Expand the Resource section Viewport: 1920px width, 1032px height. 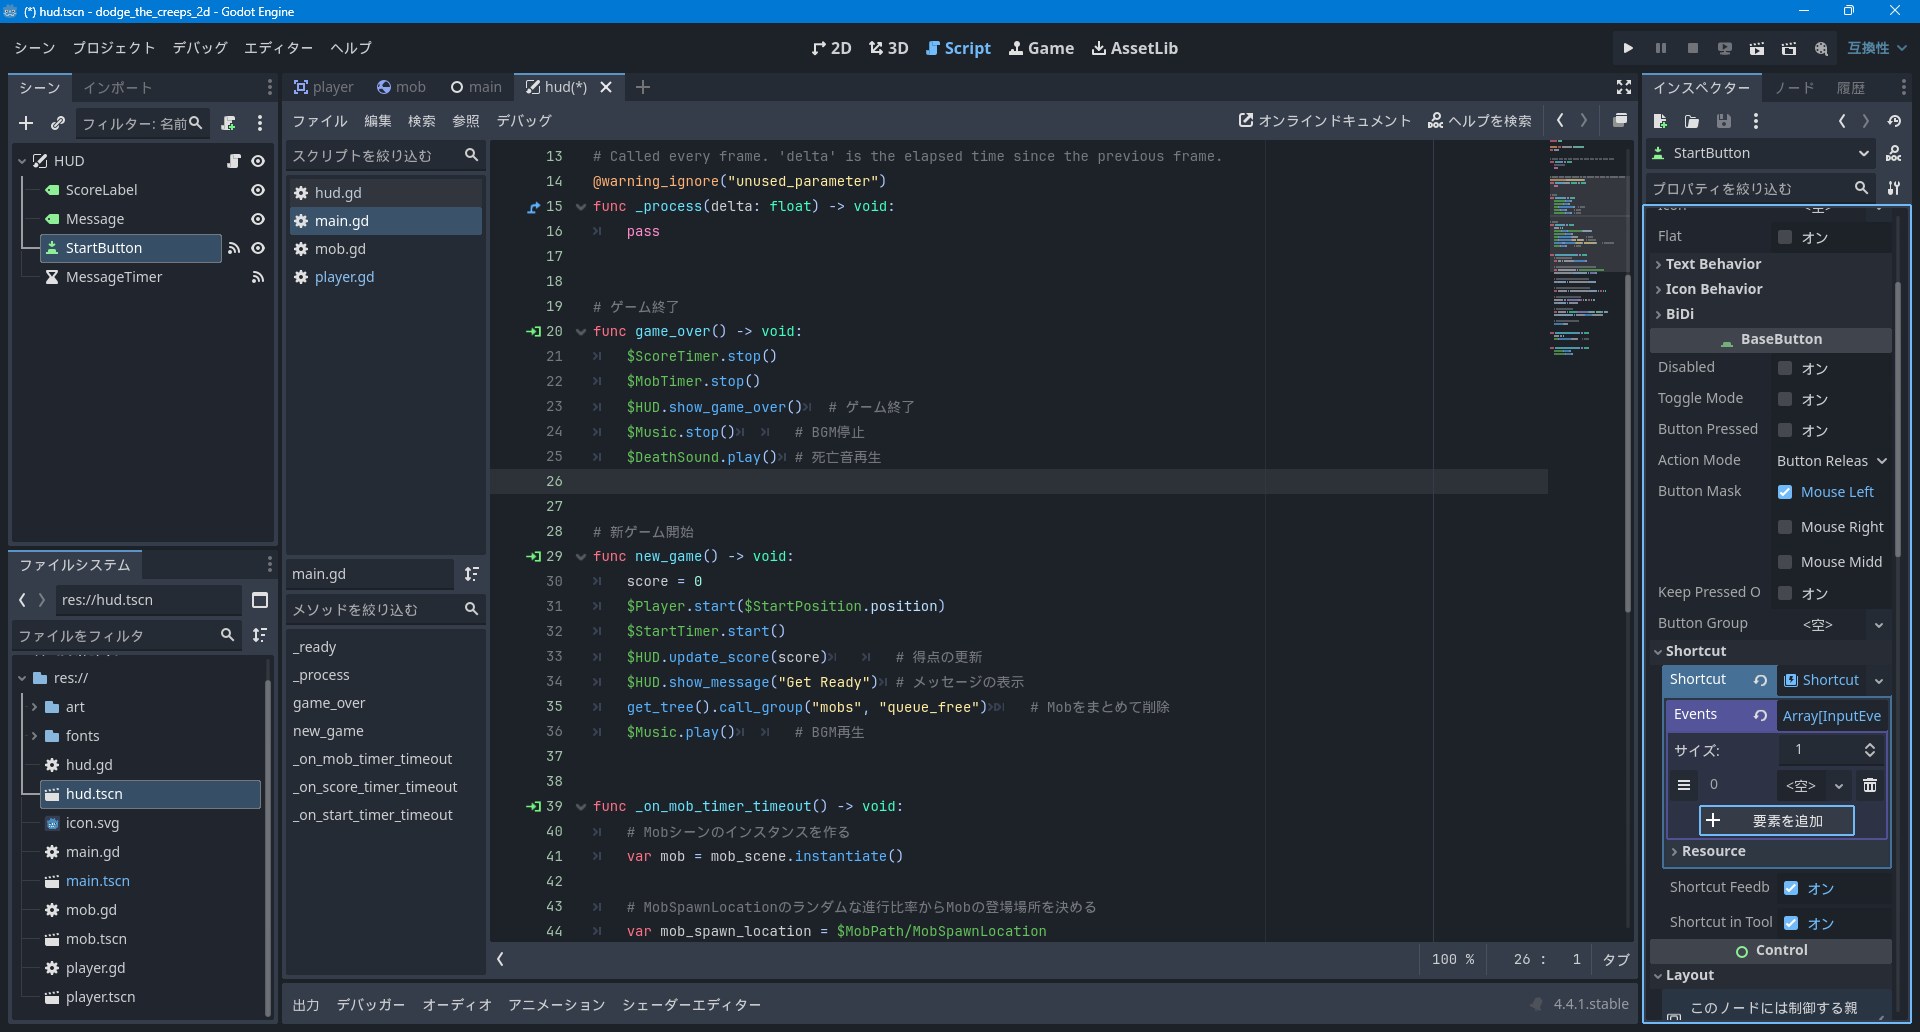(x=1713, y=851)
